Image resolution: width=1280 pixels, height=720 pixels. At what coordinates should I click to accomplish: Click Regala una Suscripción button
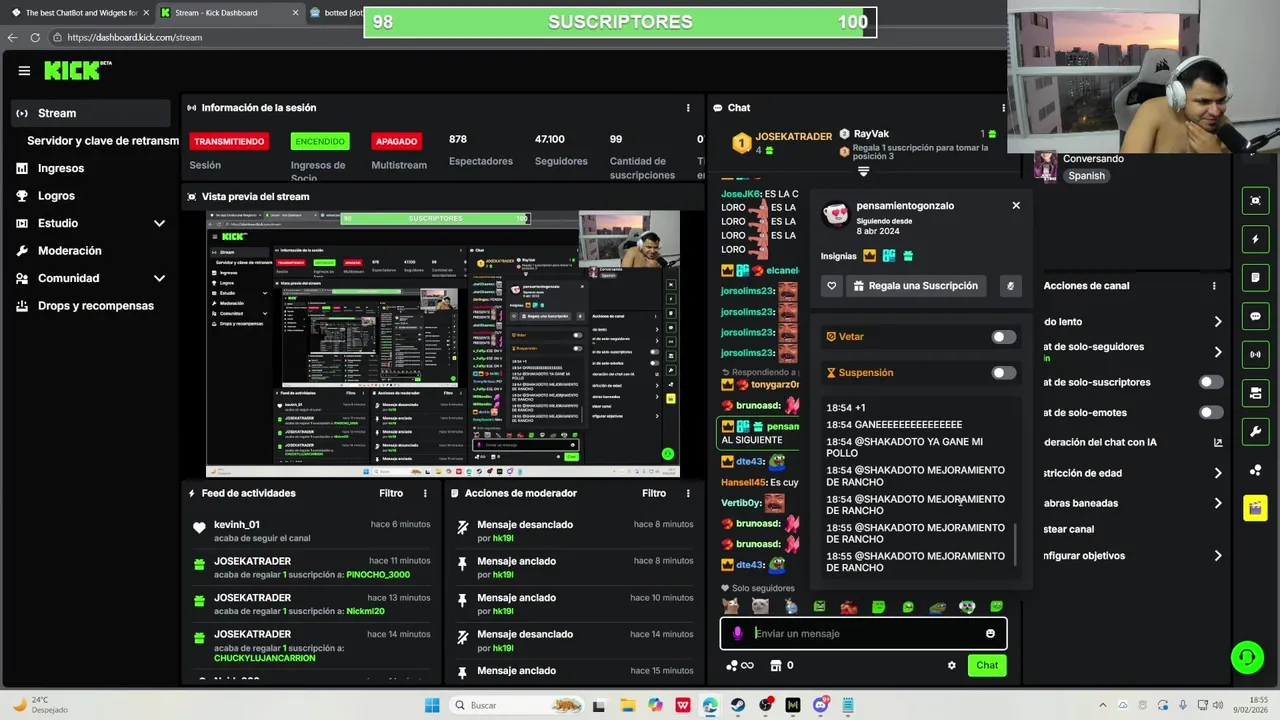(916, 286)
